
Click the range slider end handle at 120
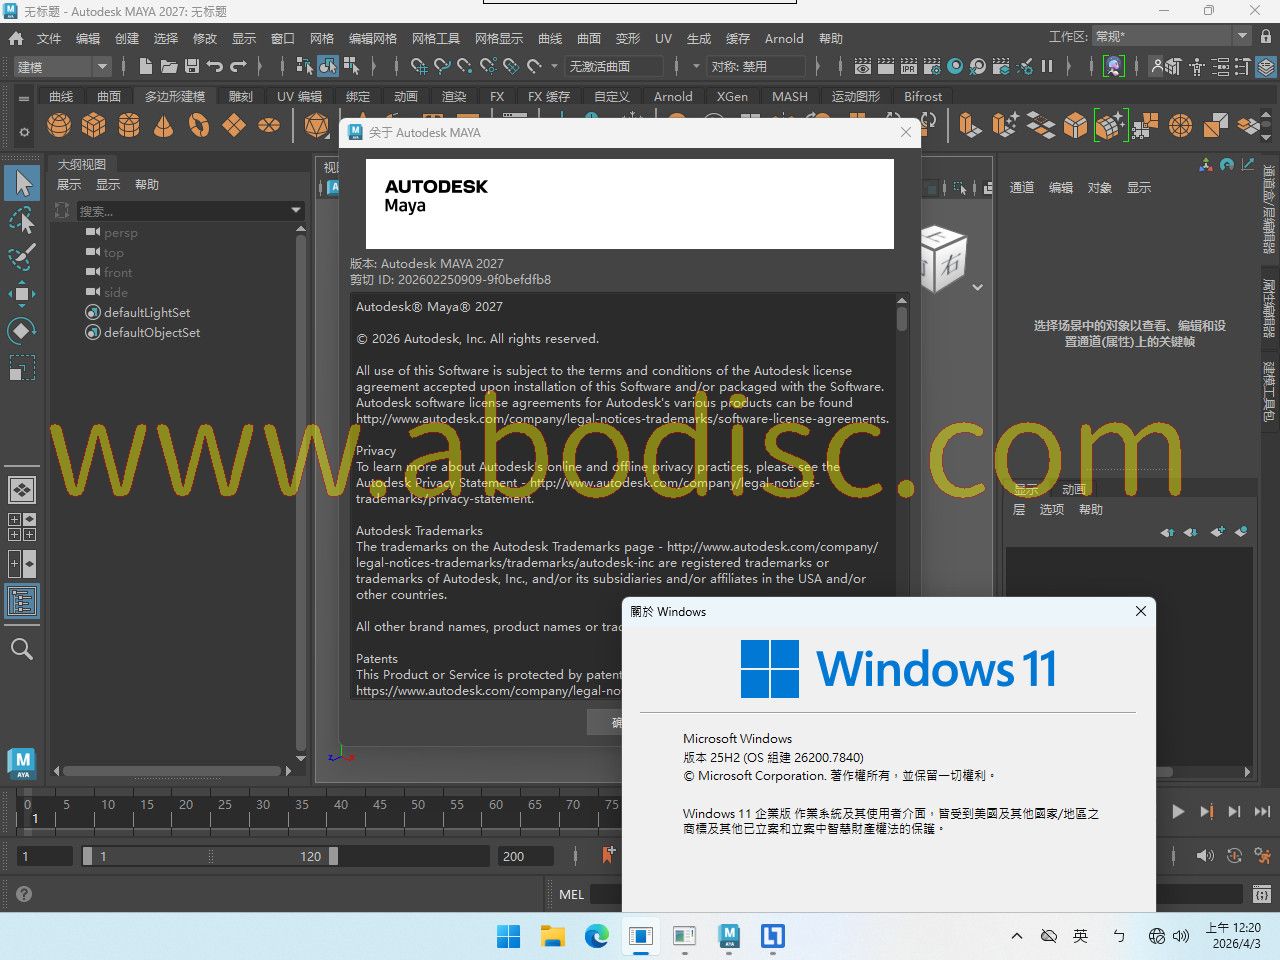pyautogui.click(x=333, y=856)
